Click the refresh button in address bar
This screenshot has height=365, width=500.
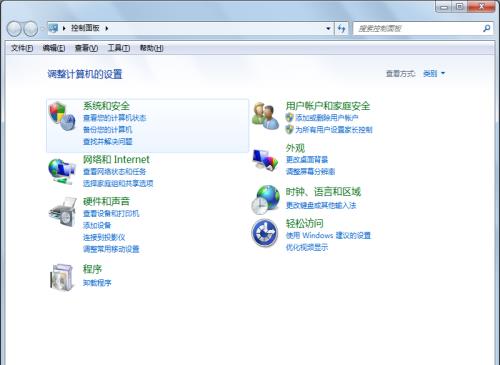pos(341,29)
